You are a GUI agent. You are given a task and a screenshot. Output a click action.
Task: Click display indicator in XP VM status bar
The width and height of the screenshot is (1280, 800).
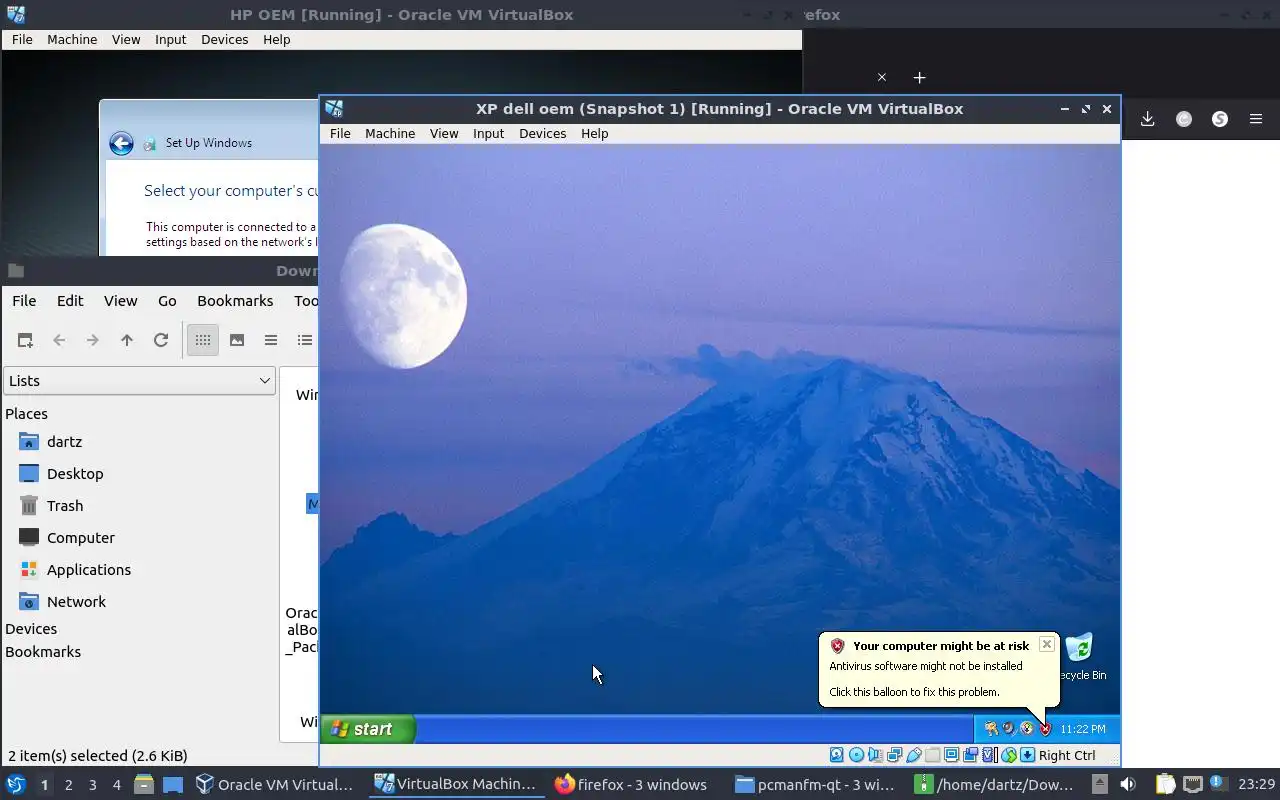[x=952, y=755]
